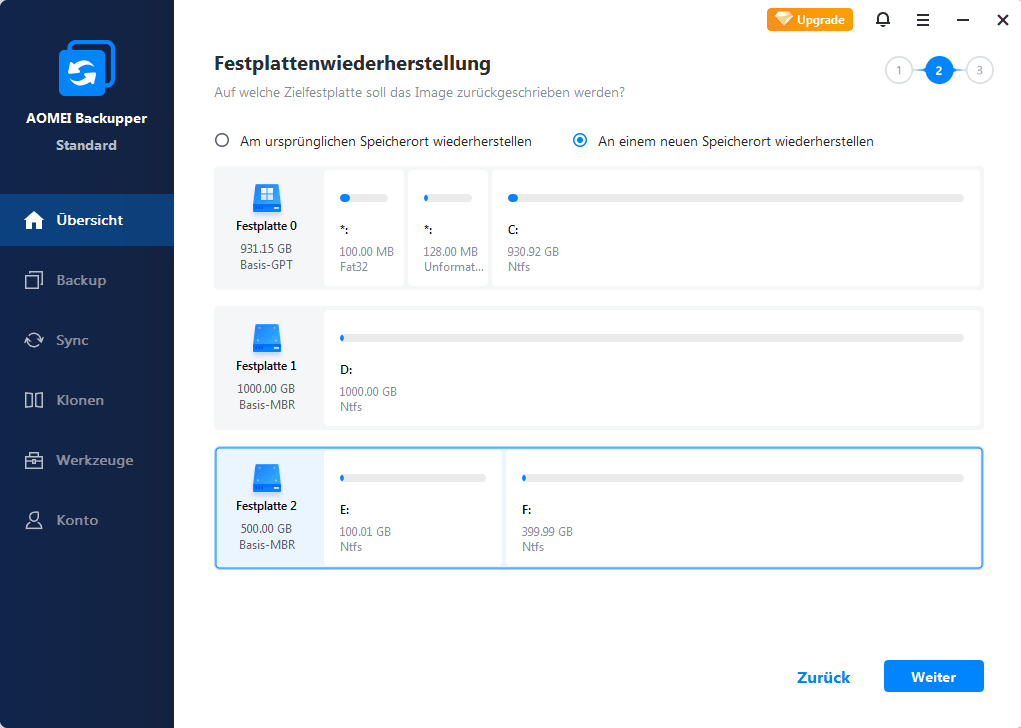Select 'Am ursprünglichen Speicherort wiederherstellen' option
Image resolution: width=1021 pixels, height=728 pixels.
tap(222, 141)
